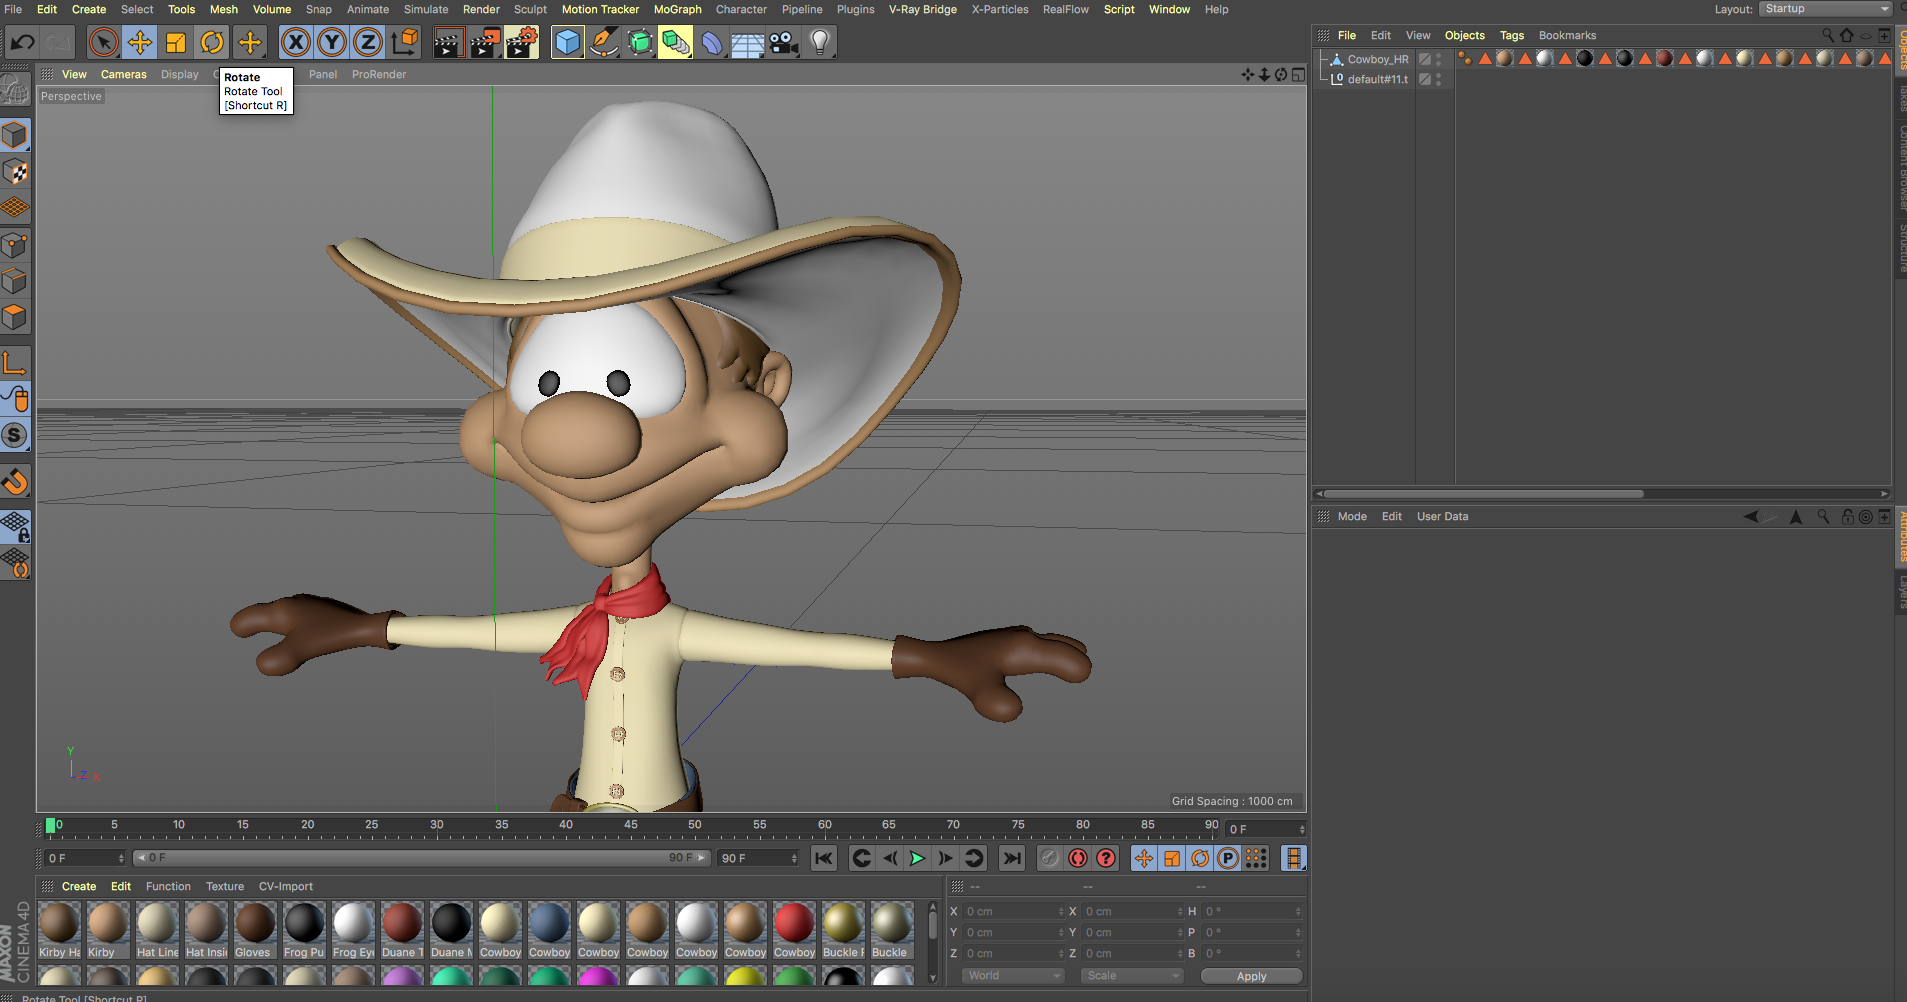Open User Data menu in Attributes
Viewport: 1907px width, 1002px height.
point(1442,516)
